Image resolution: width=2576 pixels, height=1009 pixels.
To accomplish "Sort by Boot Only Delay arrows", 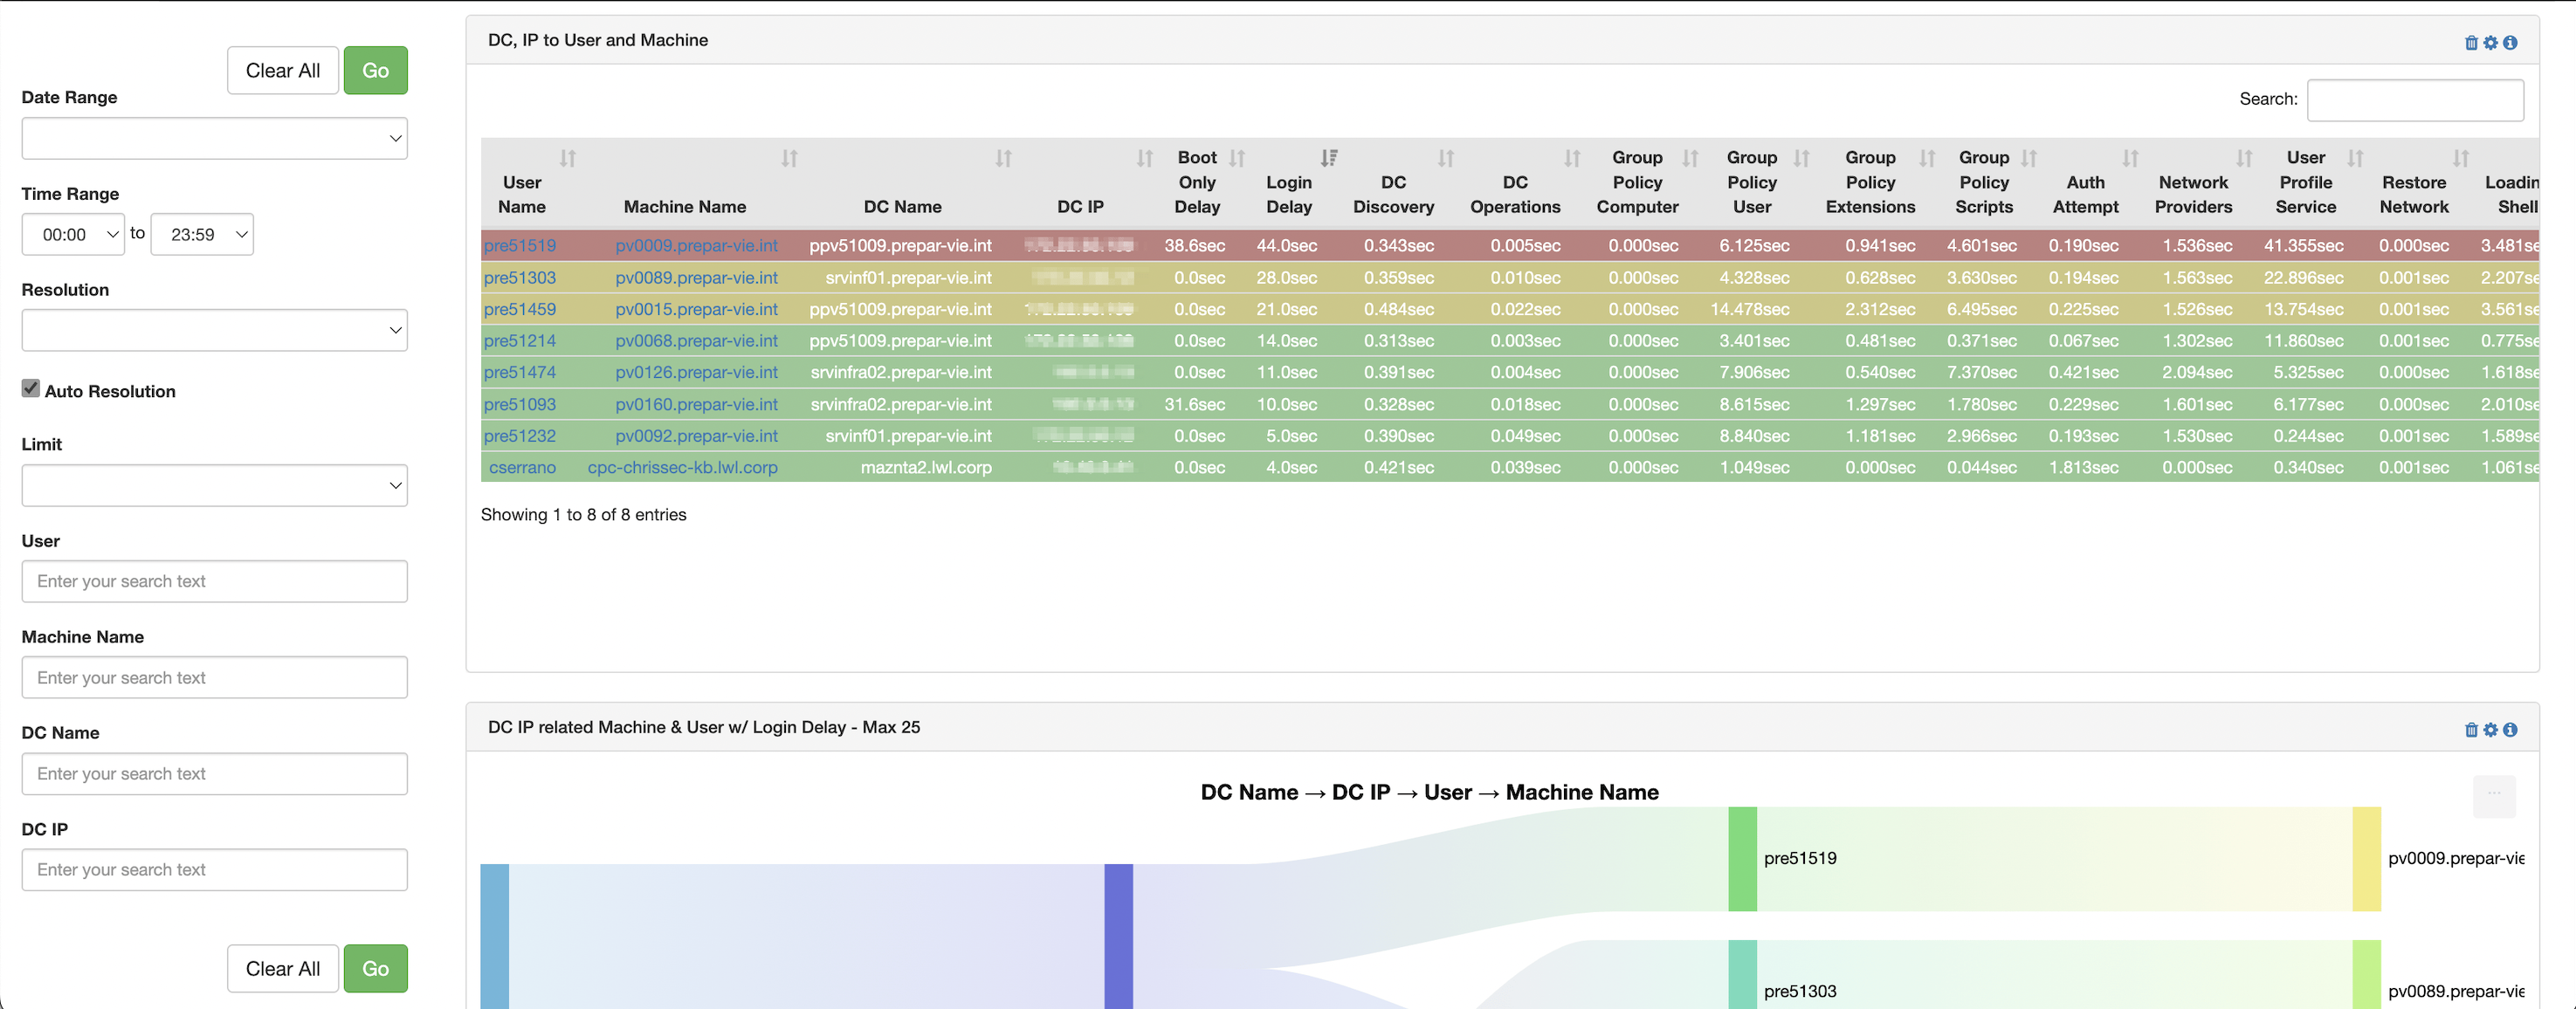I will pos(1237,158).
